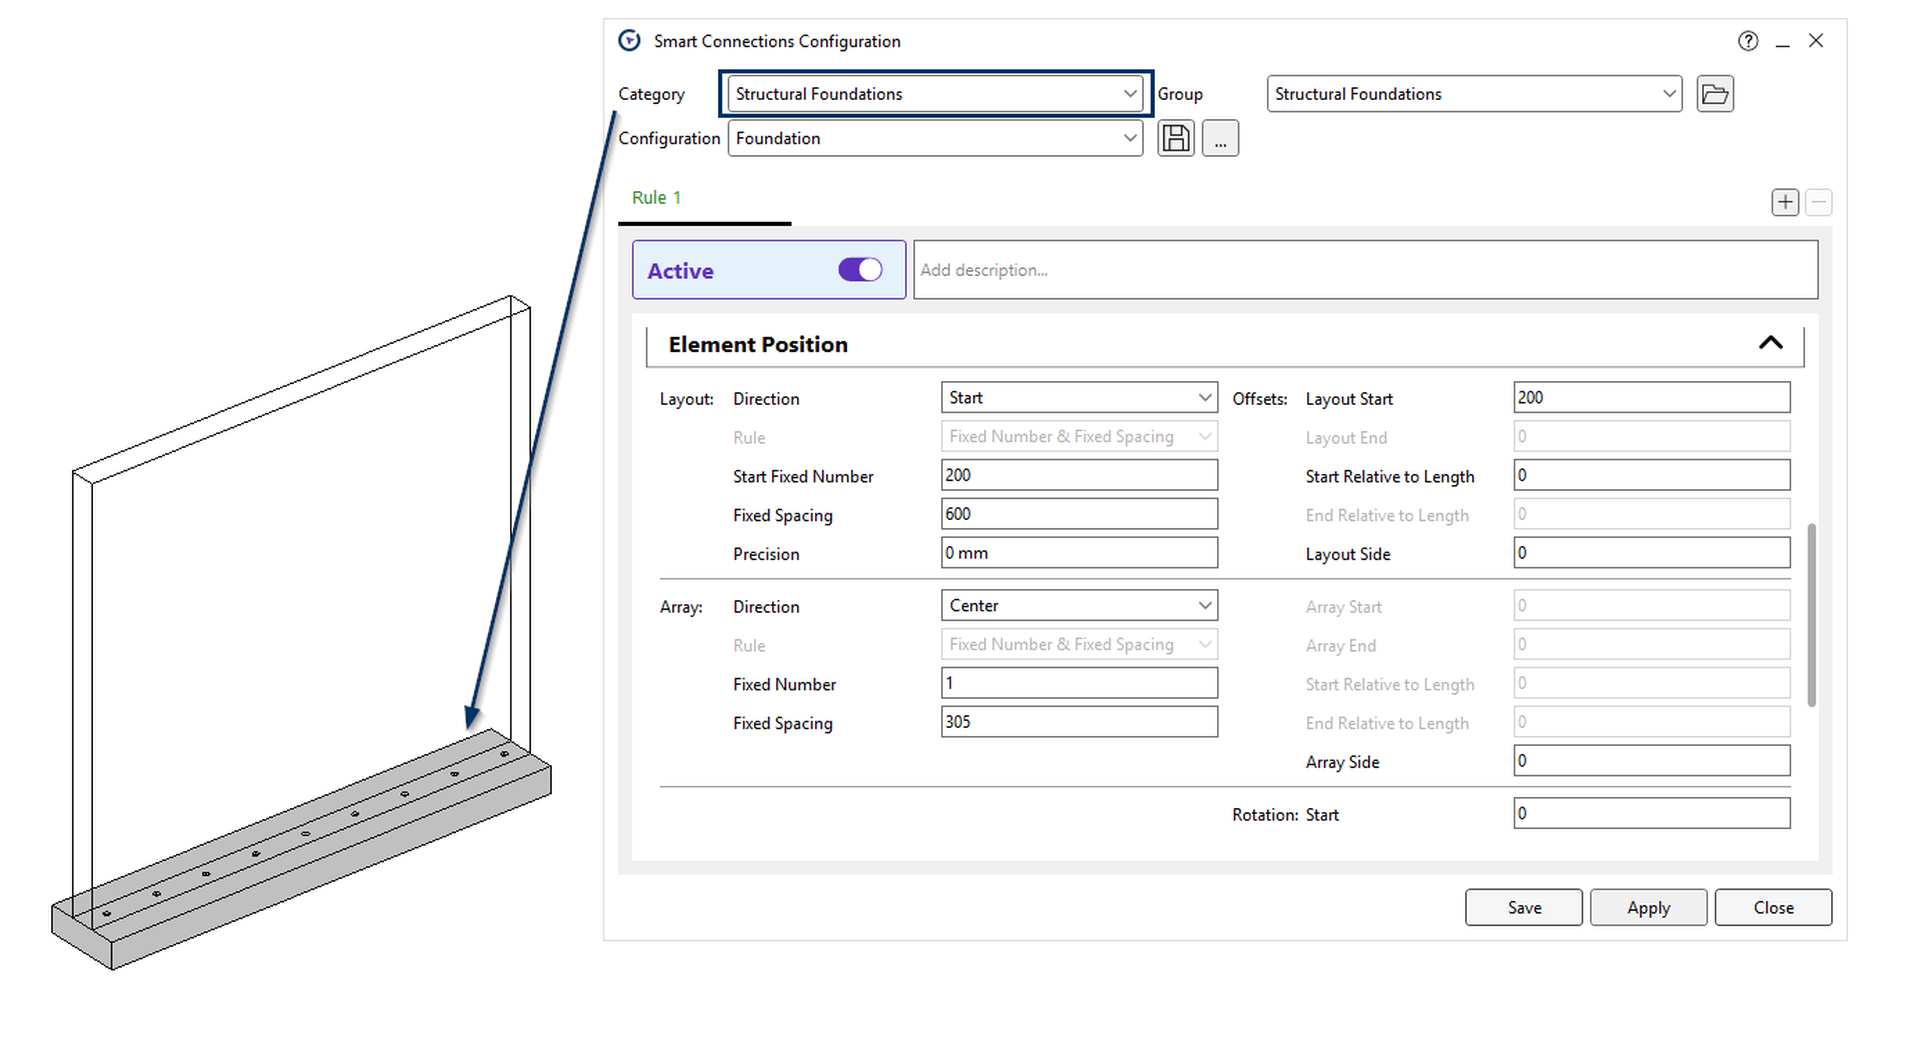
Task: Open the folder browse icon beside Group
Action: [1714, 94]
